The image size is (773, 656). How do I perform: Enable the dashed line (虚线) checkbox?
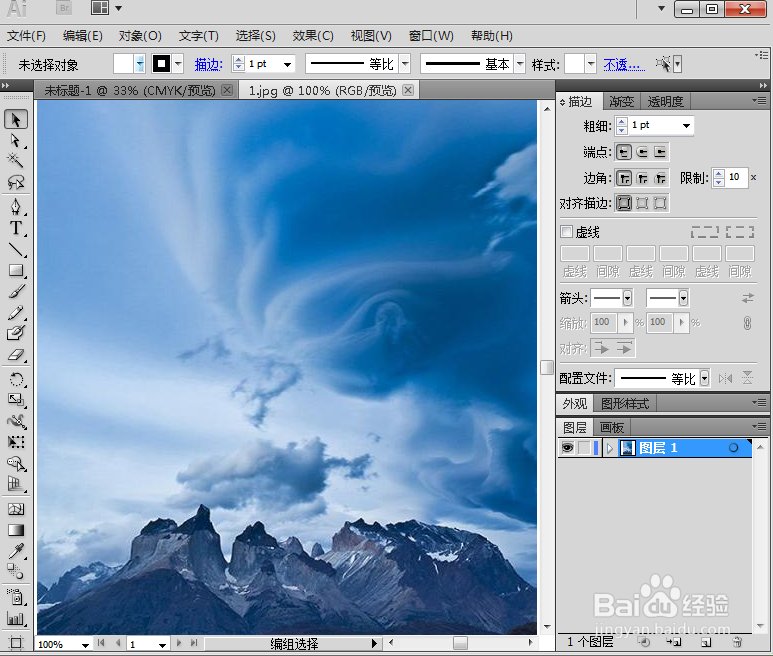coord(567,232)
